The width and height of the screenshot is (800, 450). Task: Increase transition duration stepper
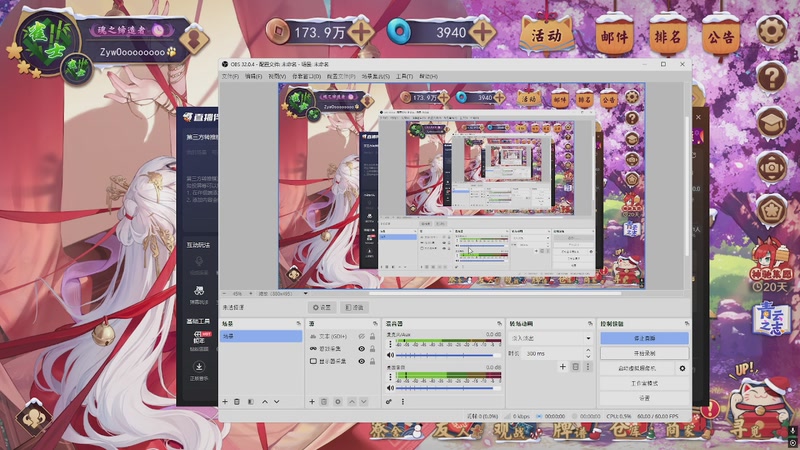(588, 351)
